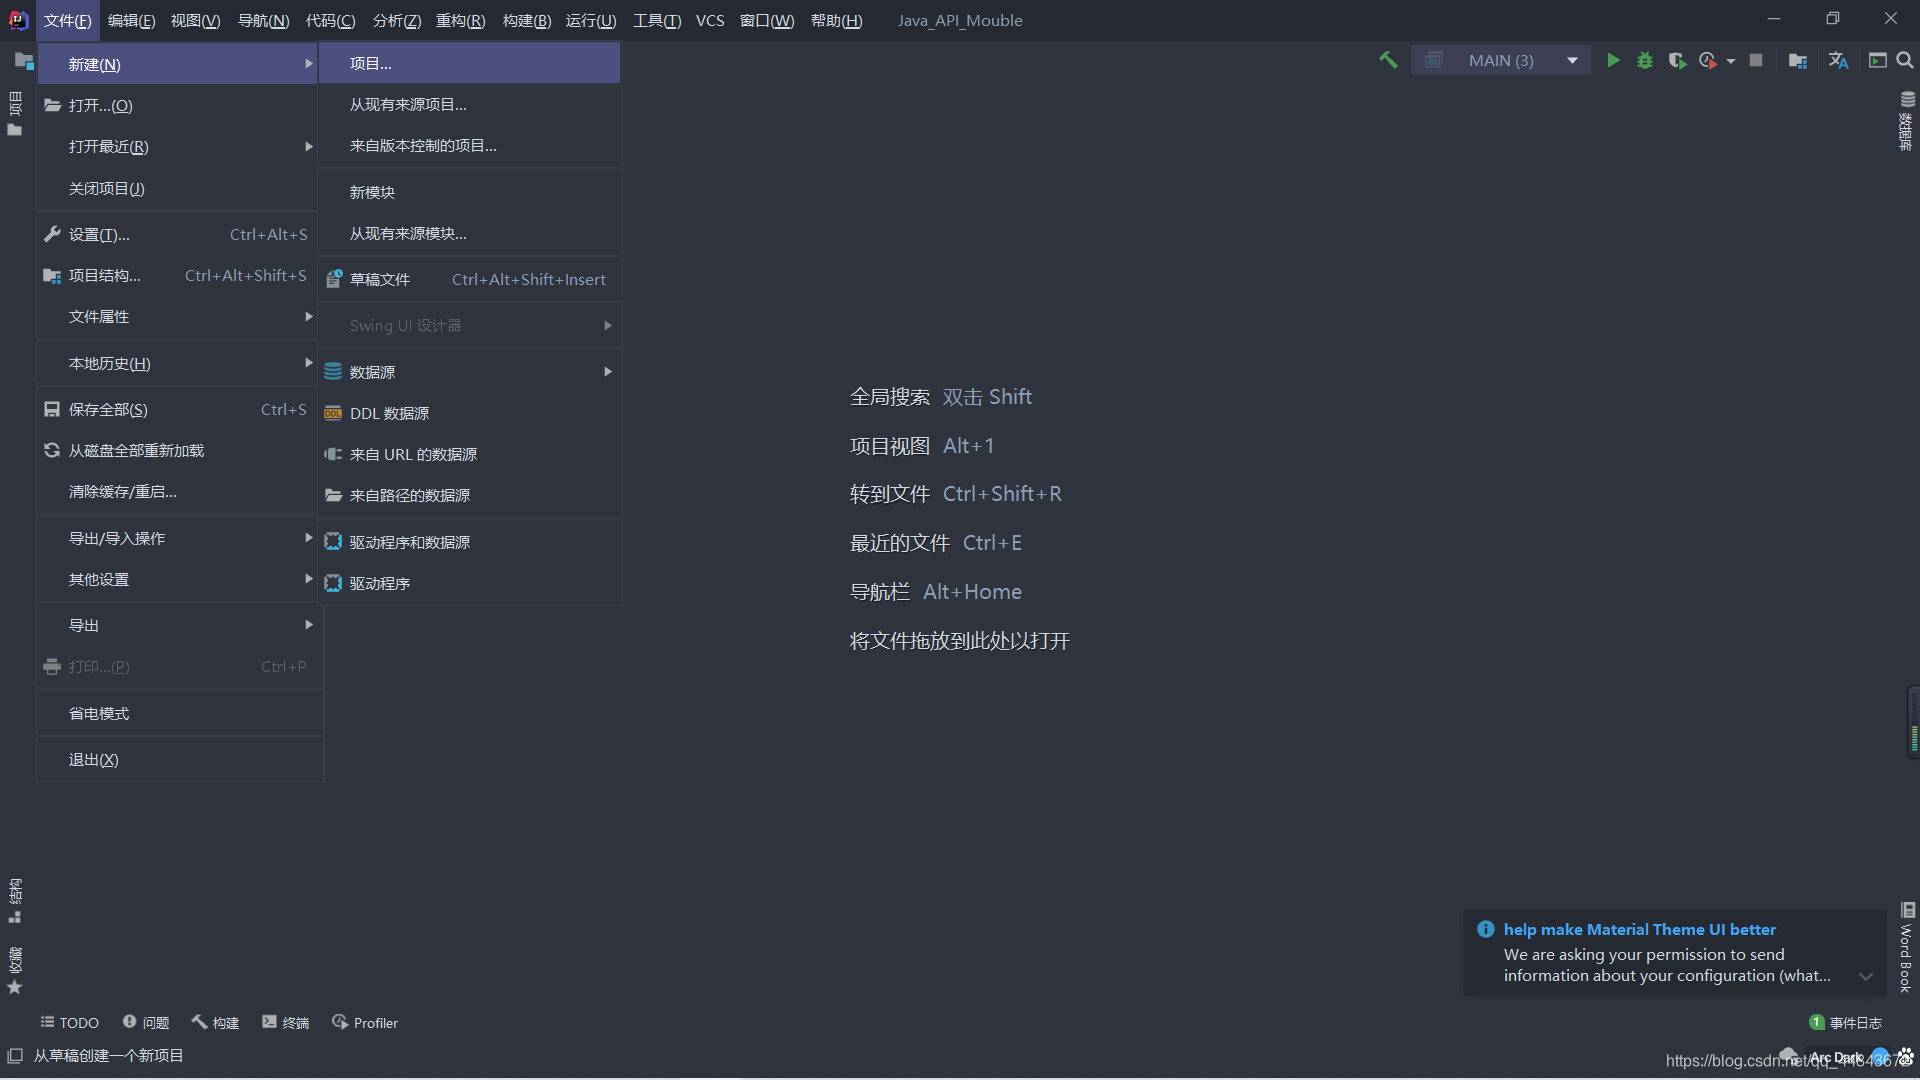The width and height of the screenshot is (1920, 1080).
Task: Expand run-with-profiler options arrow
Action: click(x=1731, y=61)
